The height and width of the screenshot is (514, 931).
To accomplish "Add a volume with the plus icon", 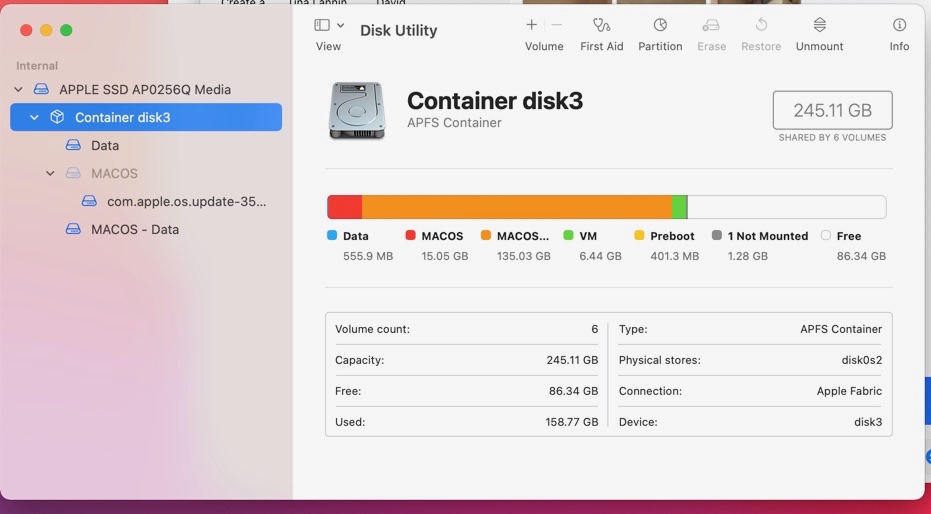I will (531, 24).
